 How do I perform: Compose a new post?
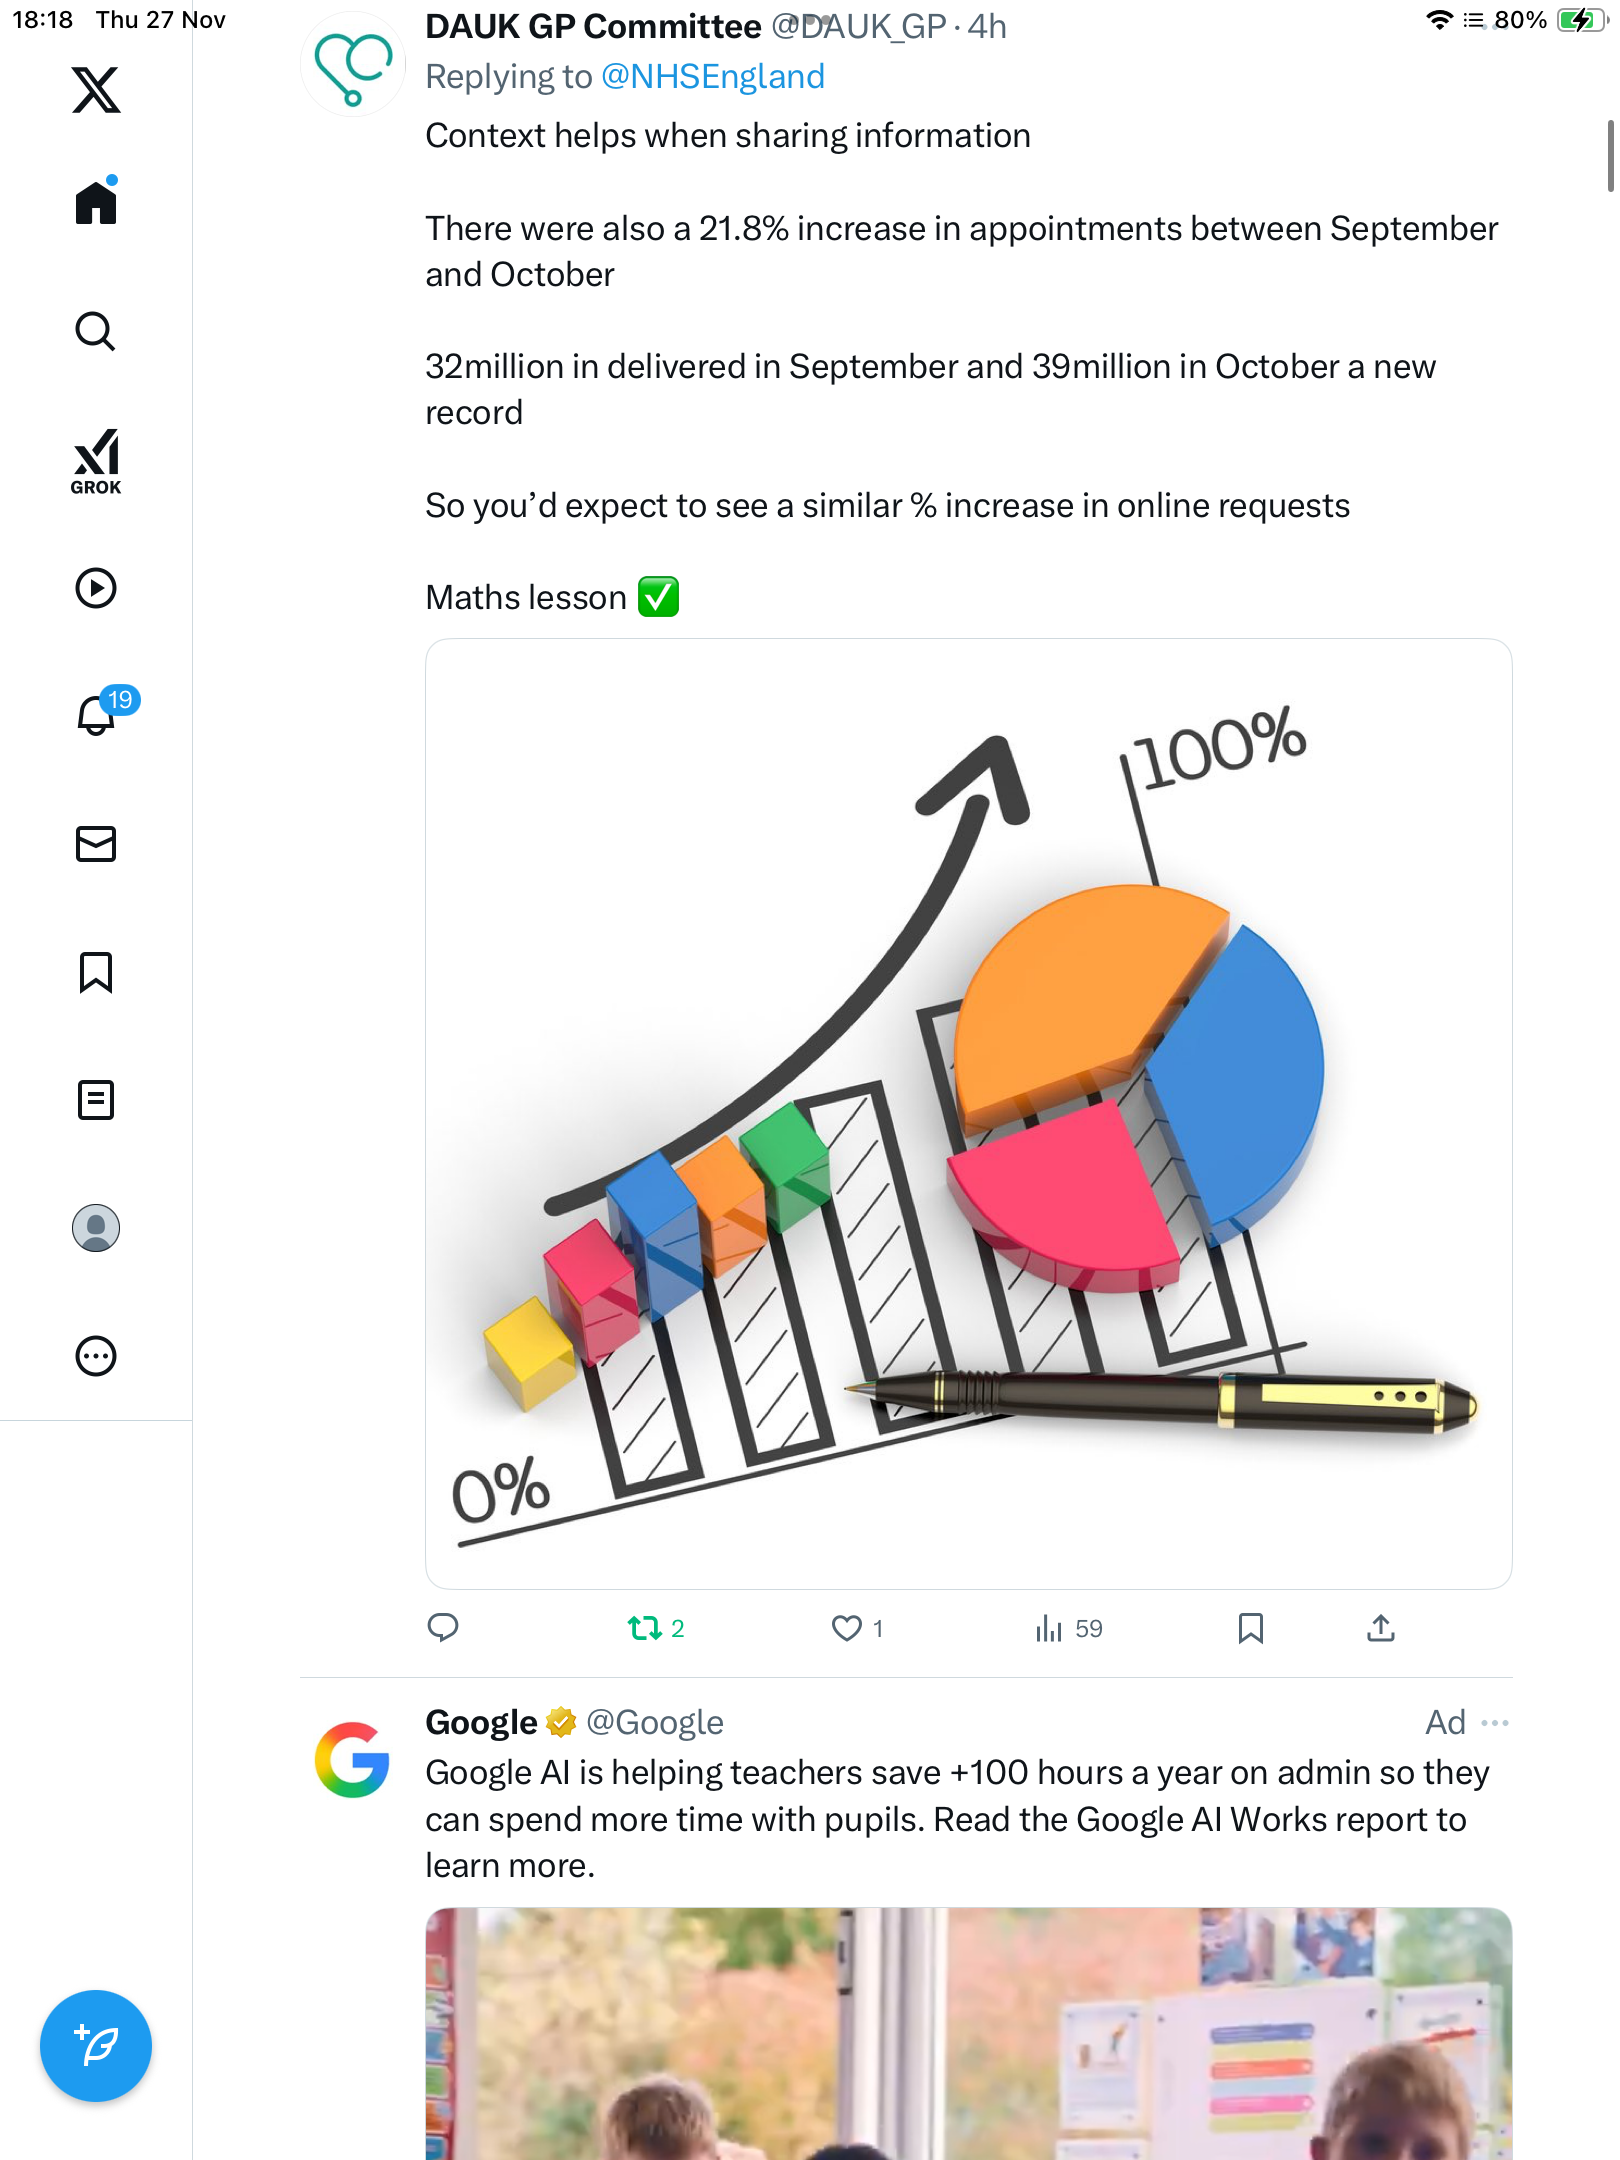tap(96, 2046)
